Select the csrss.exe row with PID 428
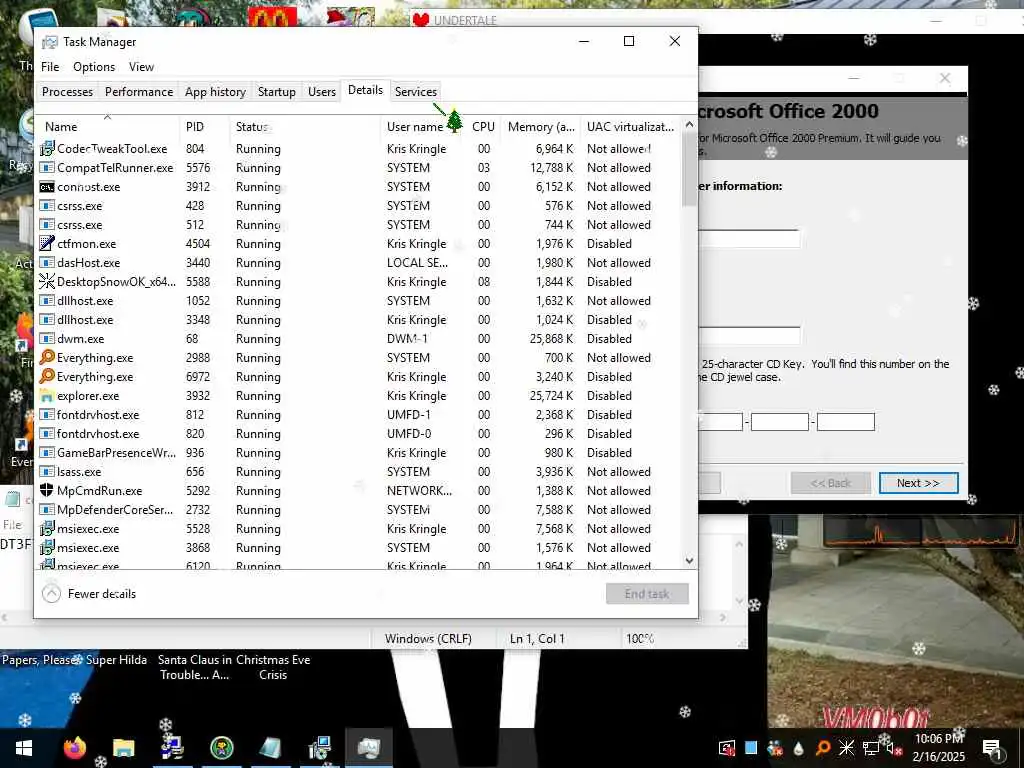This screenshot has height=768, width=1024. point(359,206)
